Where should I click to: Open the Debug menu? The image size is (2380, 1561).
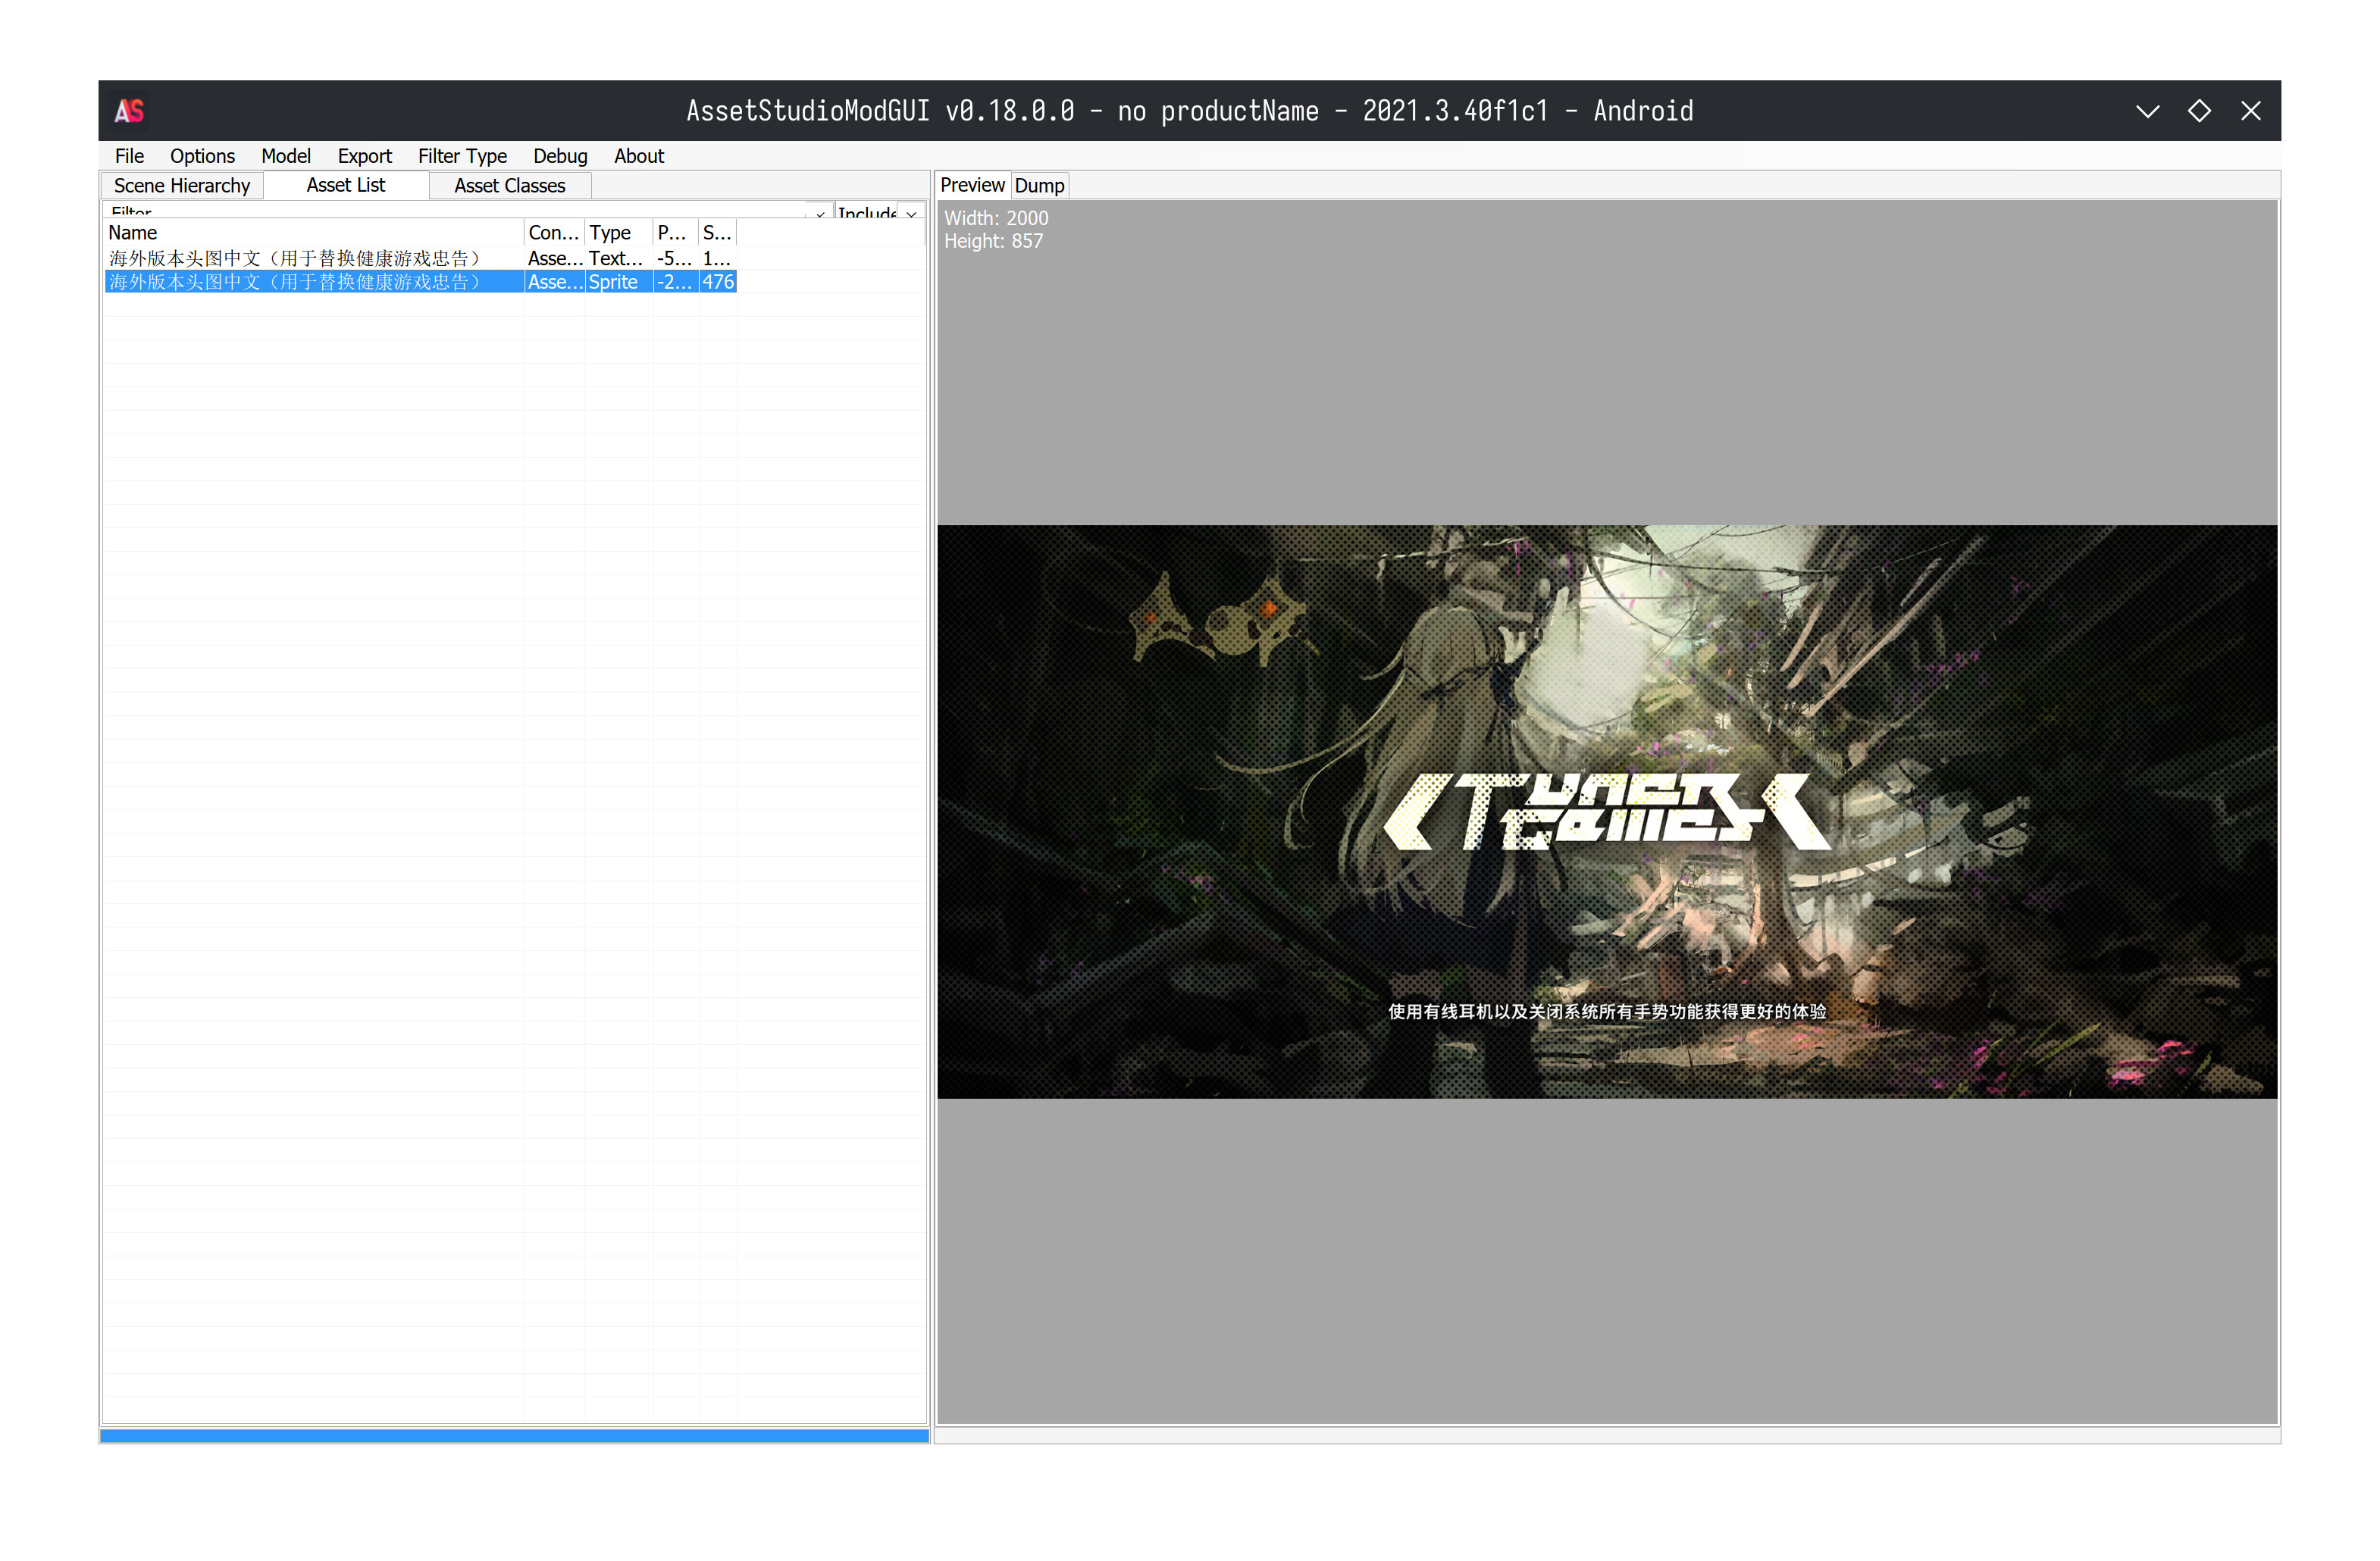point(560,156)
